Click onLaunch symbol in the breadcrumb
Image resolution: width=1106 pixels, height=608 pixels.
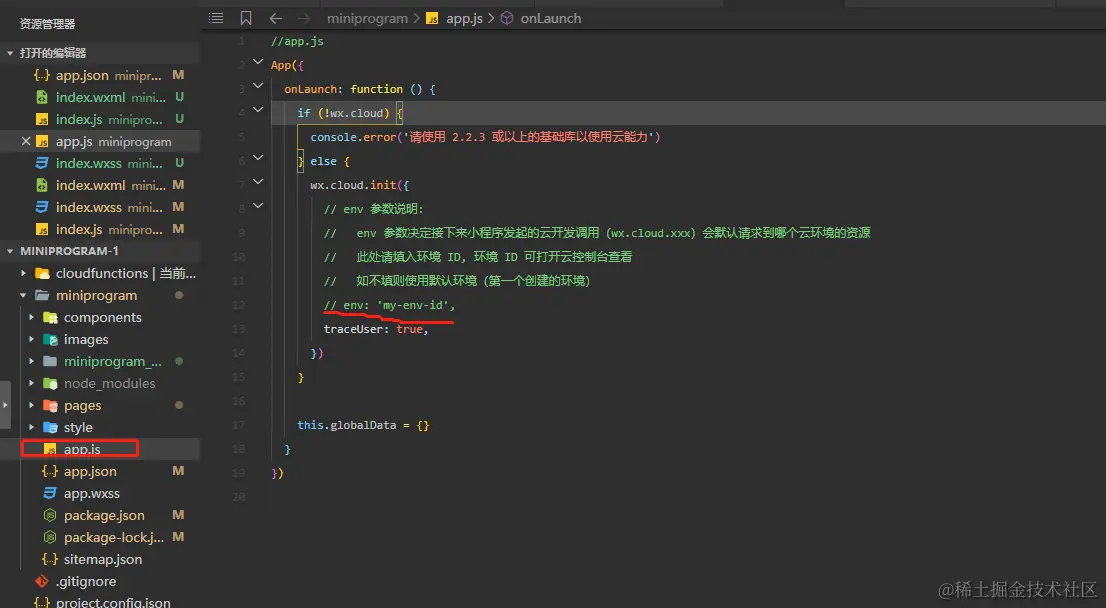(x=550, y=18)
